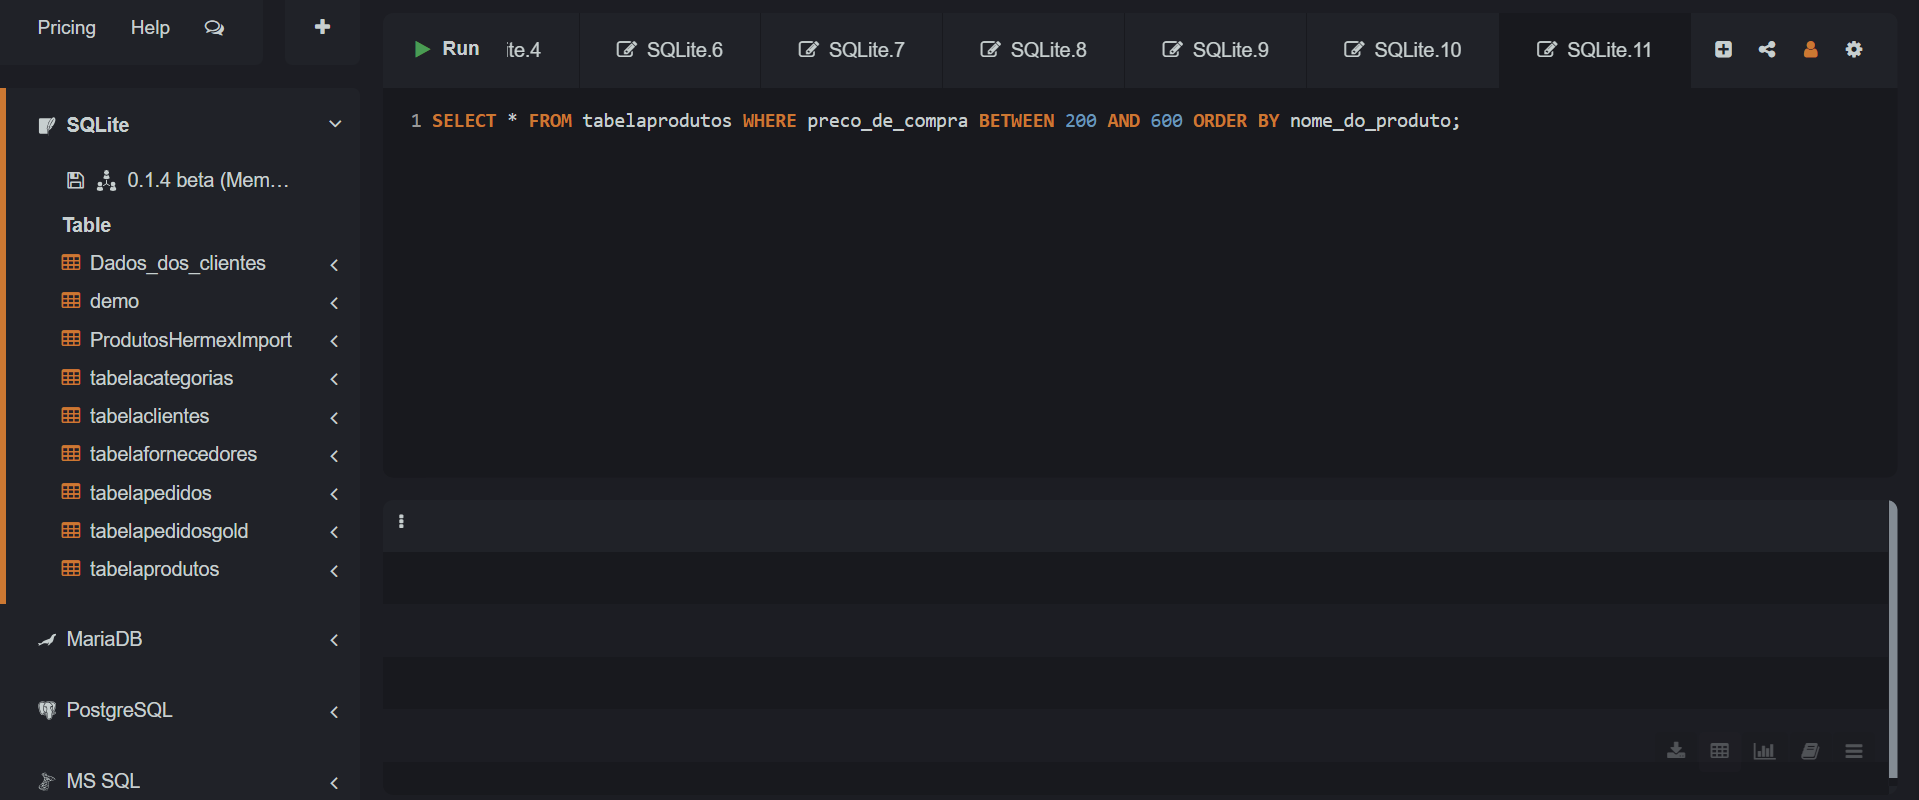Switch to the SQLite.10 tab
1919x800 pixels.
[x=1402, y=50]
